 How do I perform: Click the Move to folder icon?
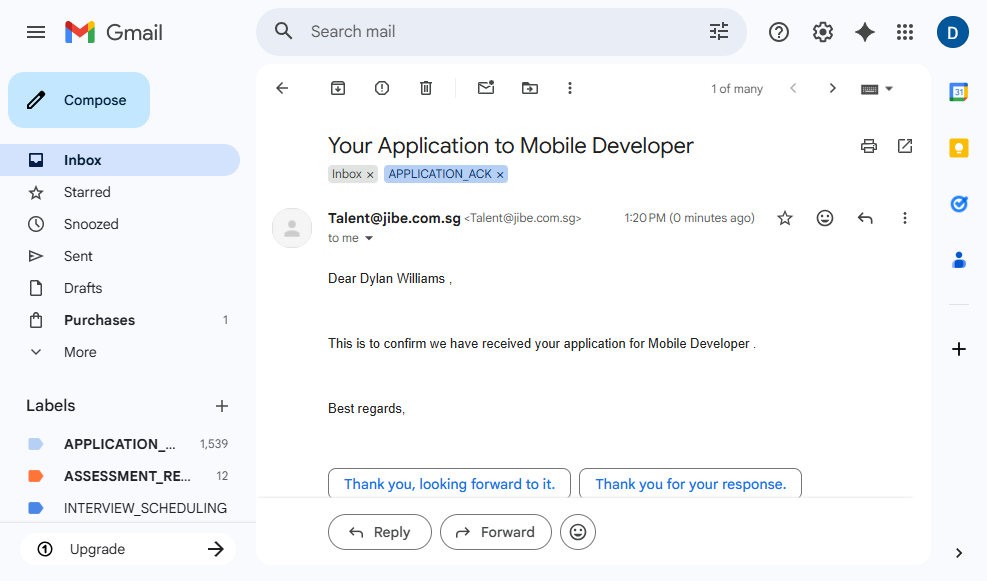coord(530,88)
